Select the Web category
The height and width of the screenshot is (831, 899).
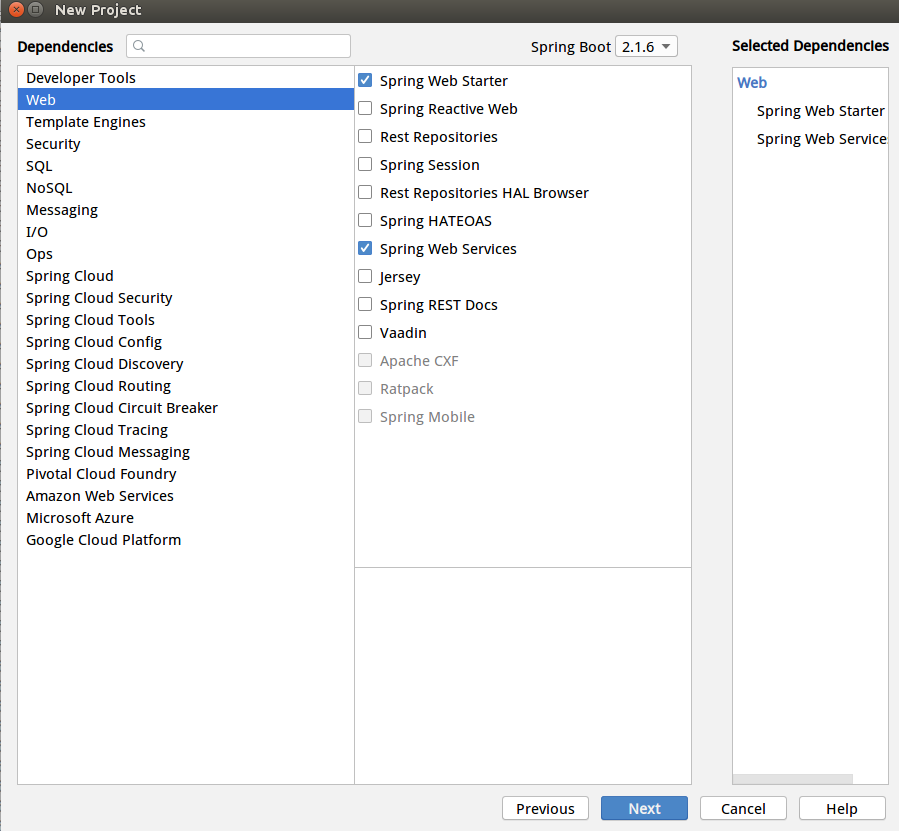click(186, 99)
